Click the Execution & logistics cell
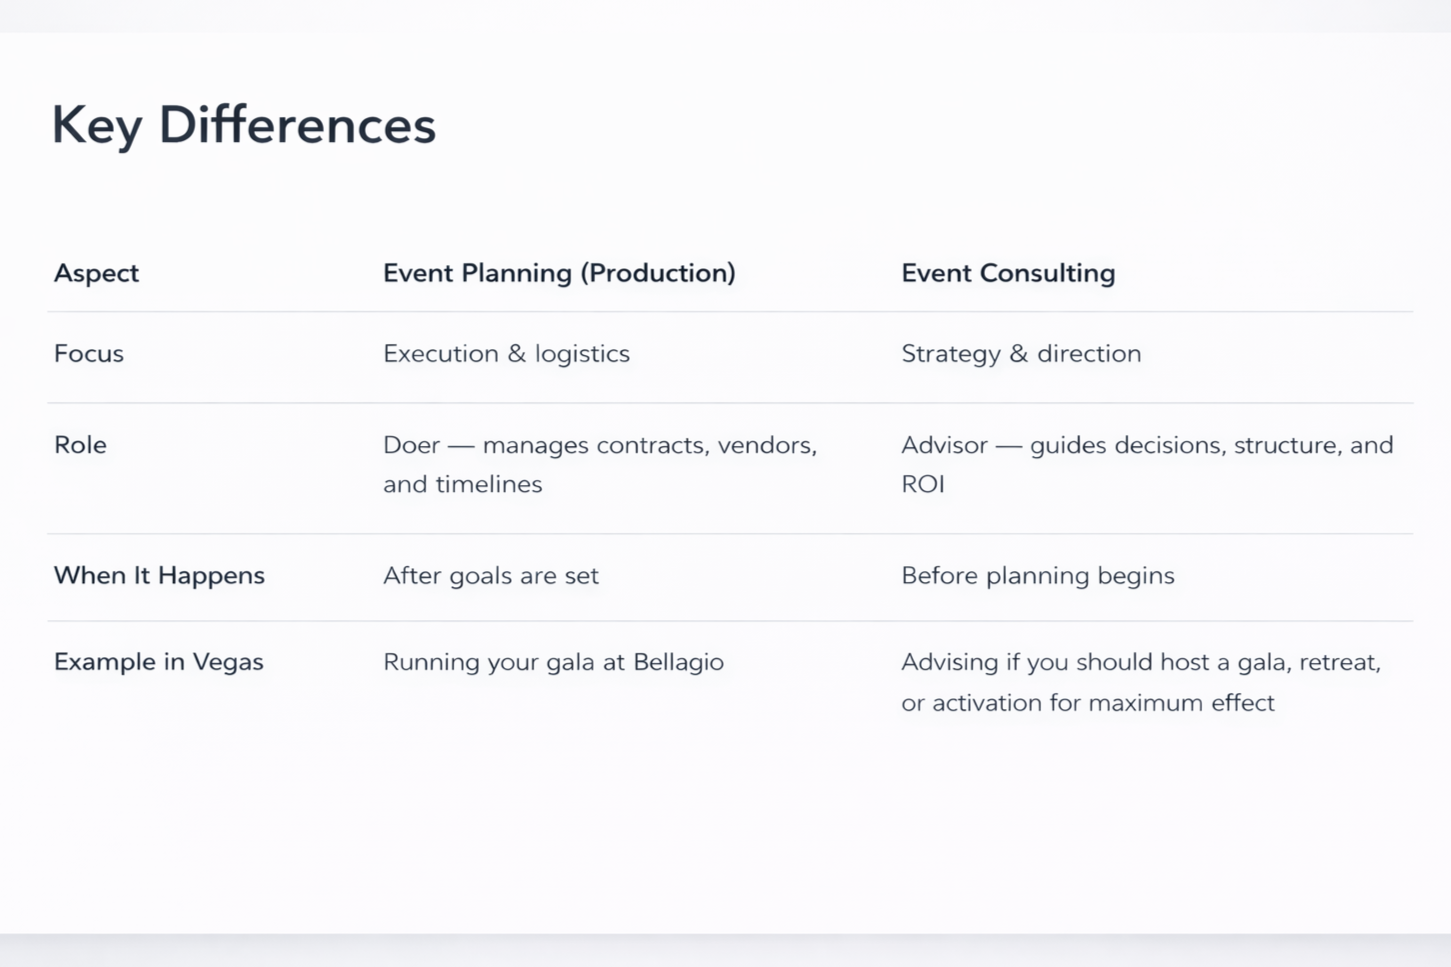The image size is (1451, 967). point(506,354)
